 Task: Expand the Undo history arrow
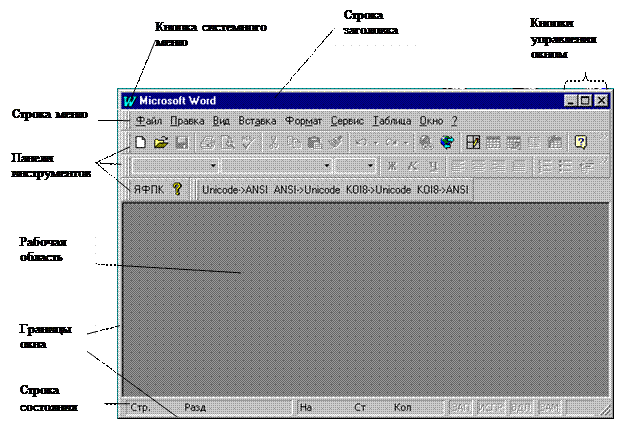[376, 142]
